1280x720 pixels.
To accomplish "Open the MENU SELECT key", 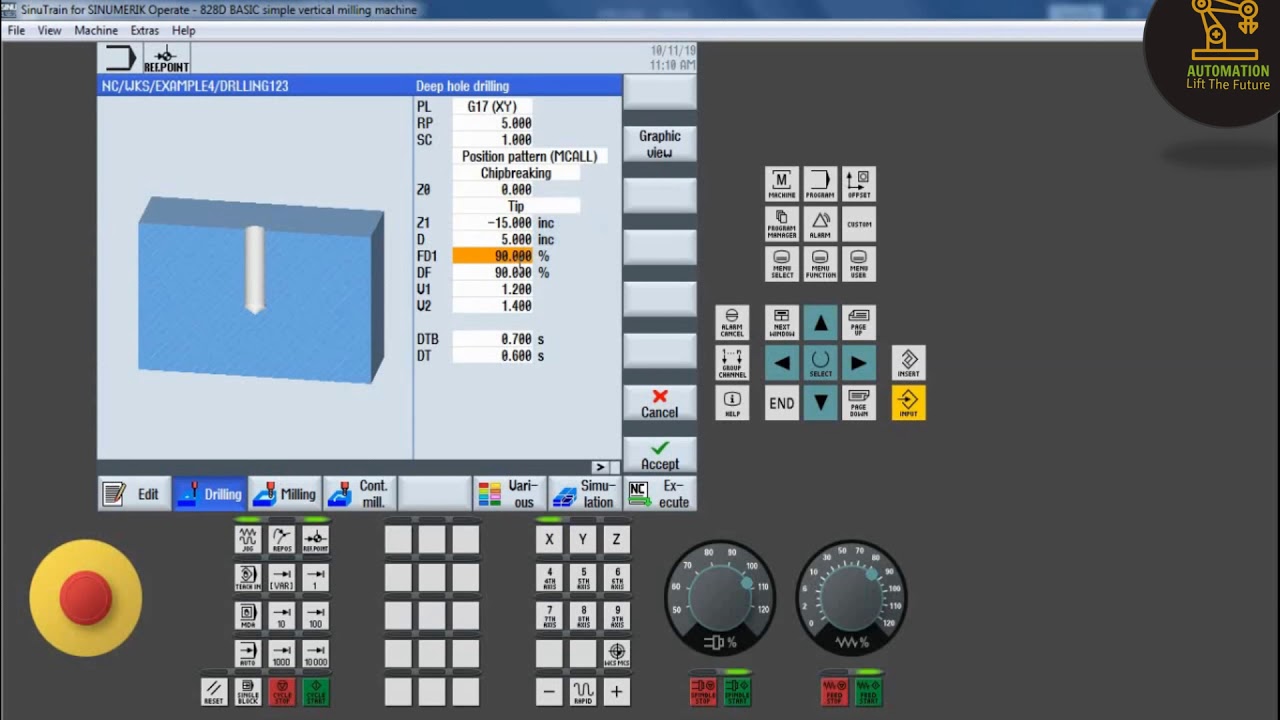I will click(782, 264).
